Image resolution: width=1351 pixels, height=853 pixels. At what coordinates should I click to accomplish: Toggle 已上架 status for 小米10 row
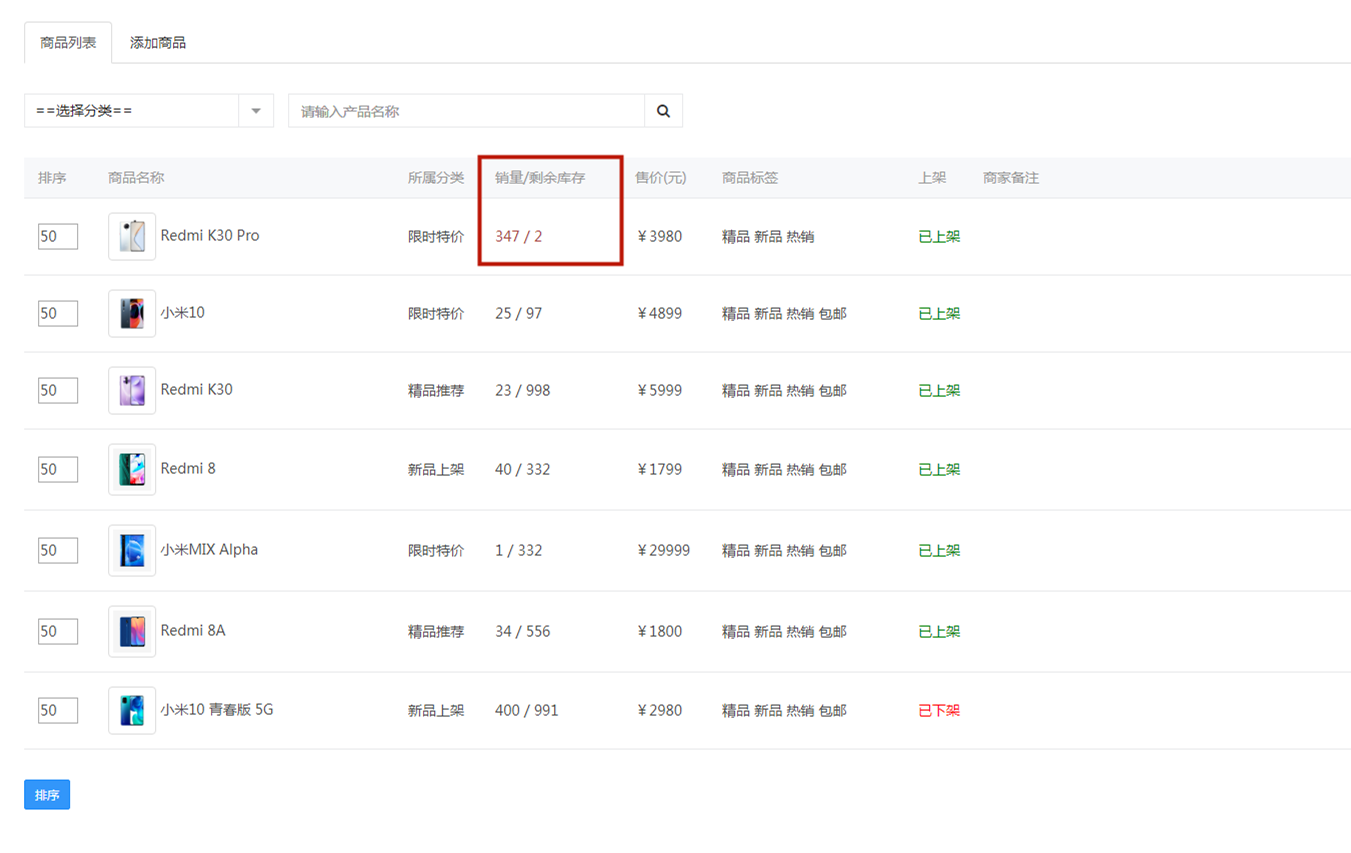(x=939, y=313)
